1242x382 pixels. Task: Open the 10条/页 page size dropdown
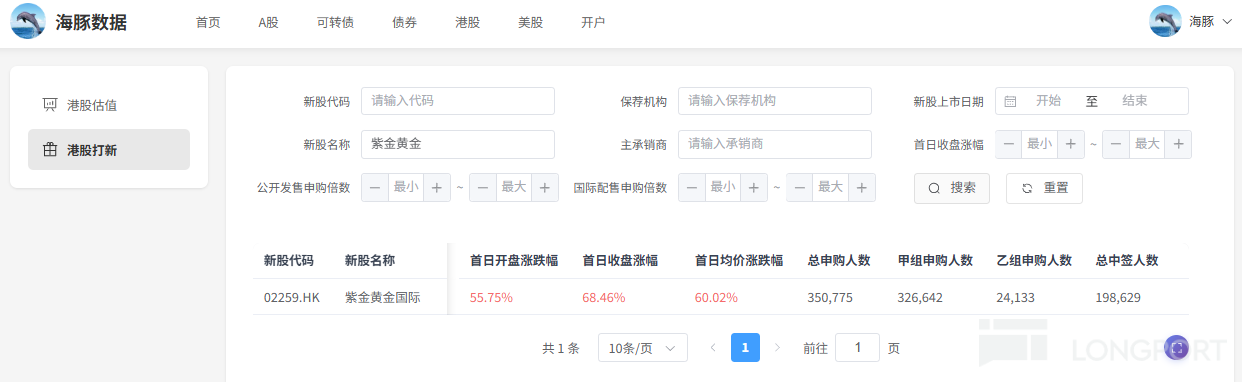pos(643,348)
